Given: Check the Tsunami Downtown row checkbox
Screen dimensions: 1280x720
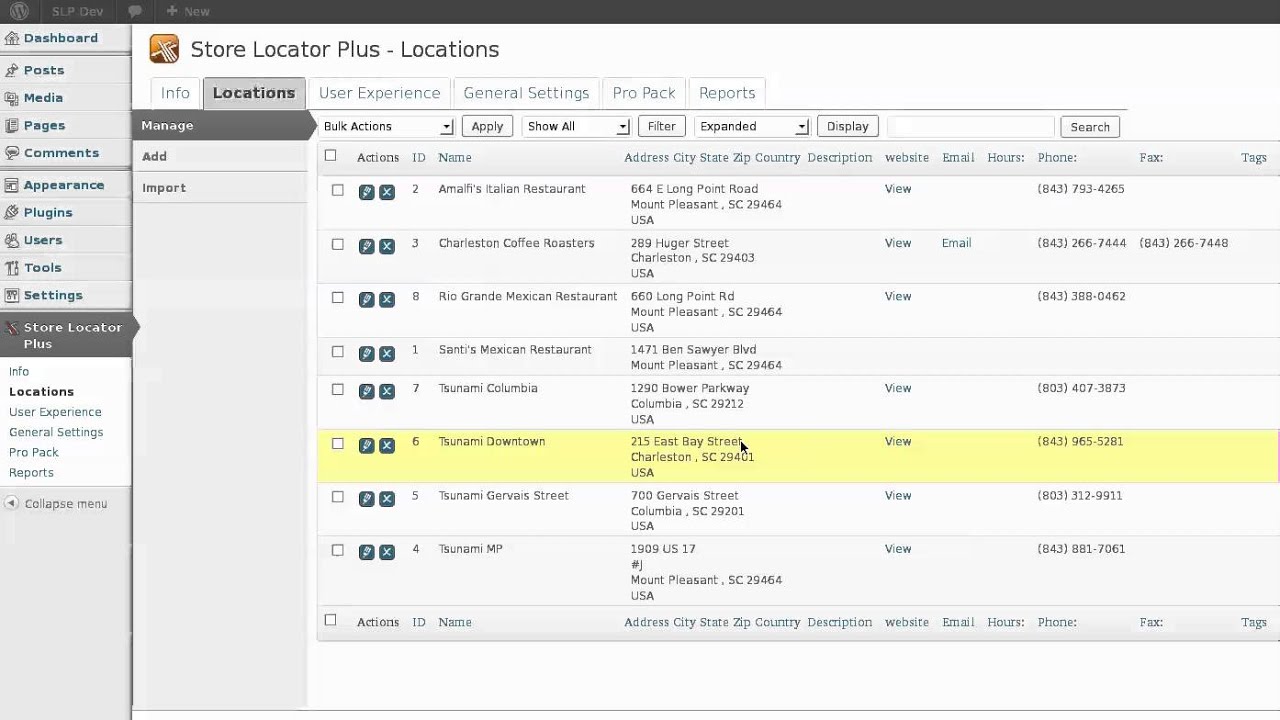Looking at the screenshot, I should click(337, 443).
